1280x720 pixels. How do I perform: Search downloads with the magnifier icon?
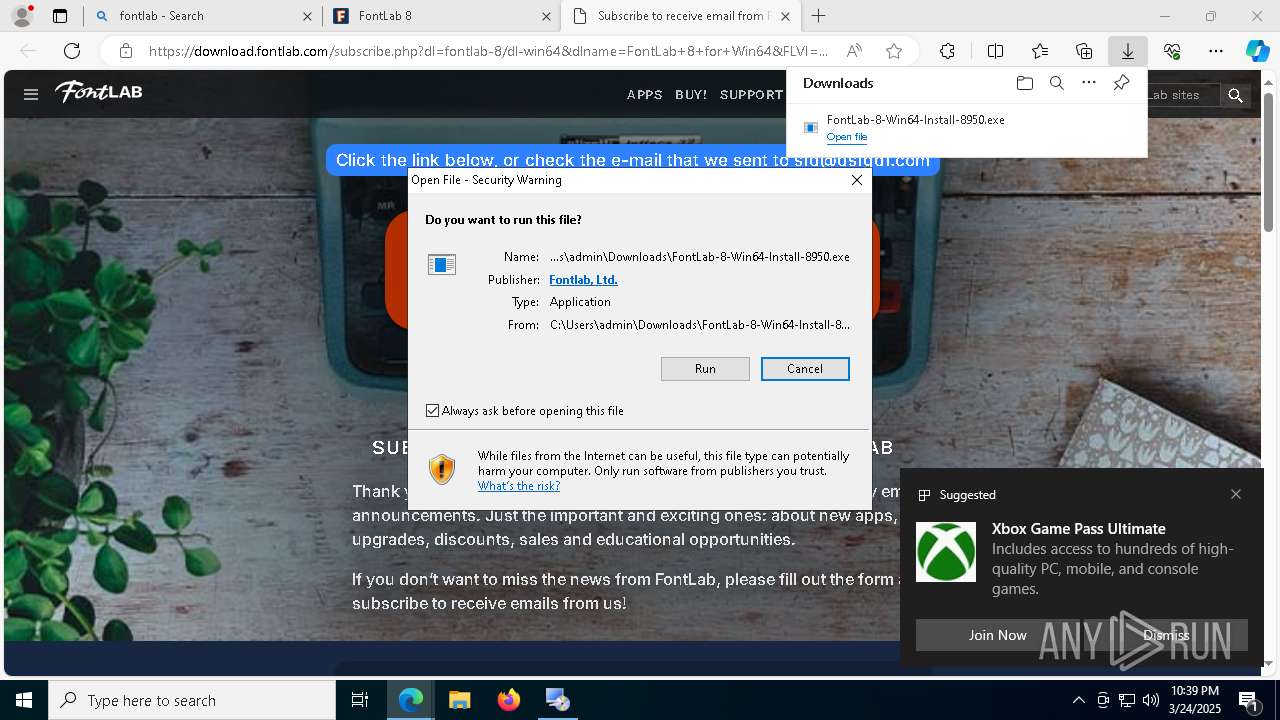tap(1056, 83)
